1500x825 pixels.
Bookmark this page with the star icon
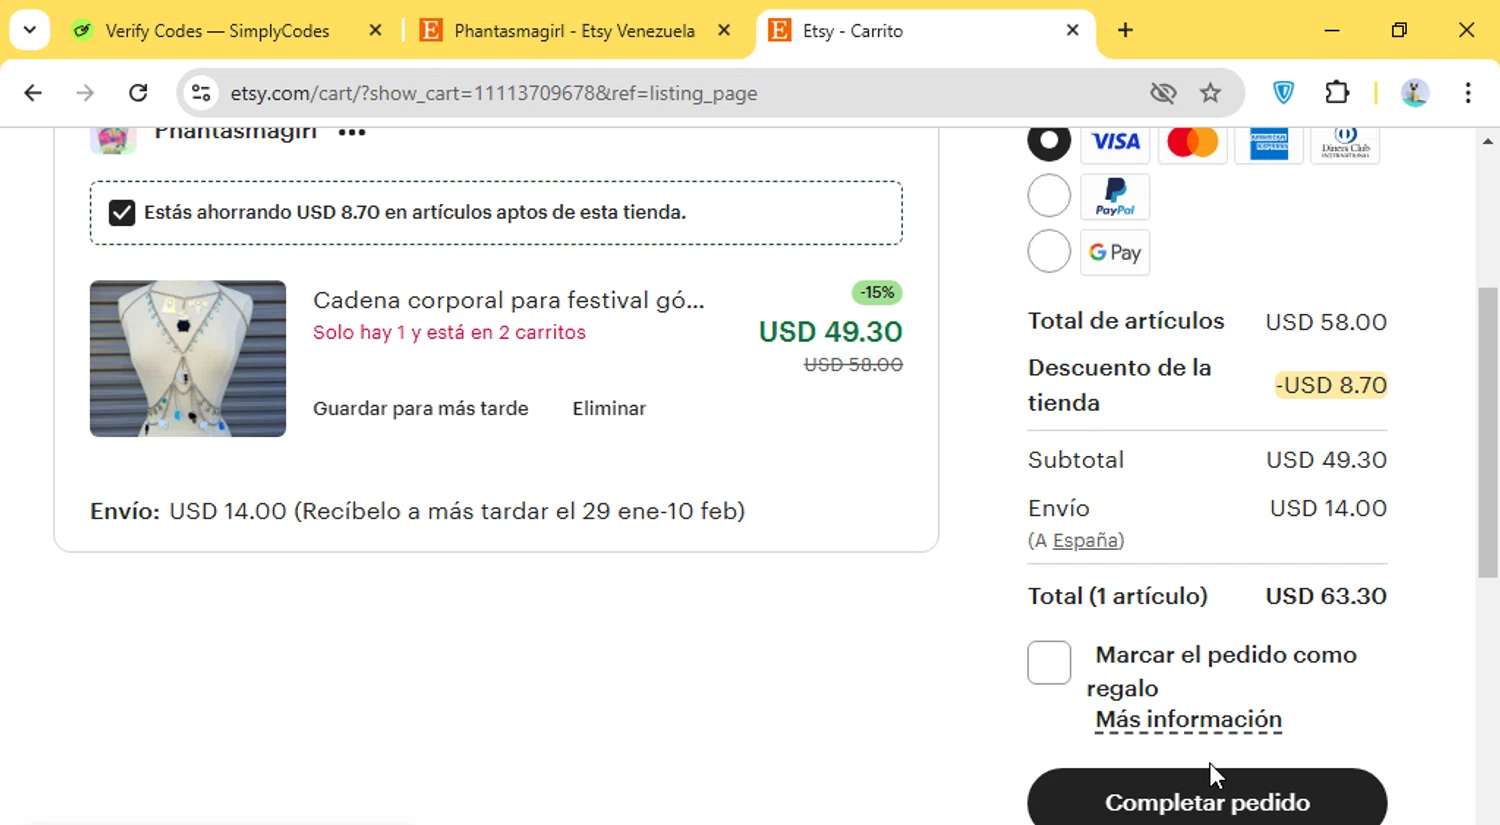pos(1210,93)
